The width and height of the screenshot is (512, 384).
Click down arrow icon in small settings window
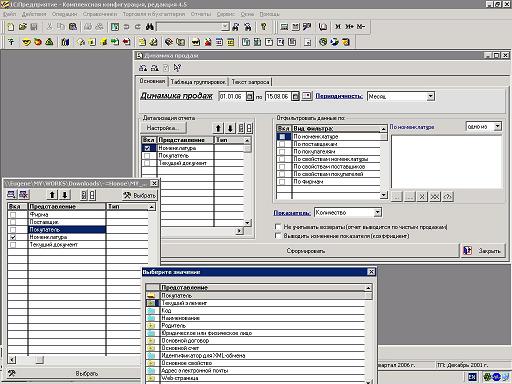click(x=65, y=195)
